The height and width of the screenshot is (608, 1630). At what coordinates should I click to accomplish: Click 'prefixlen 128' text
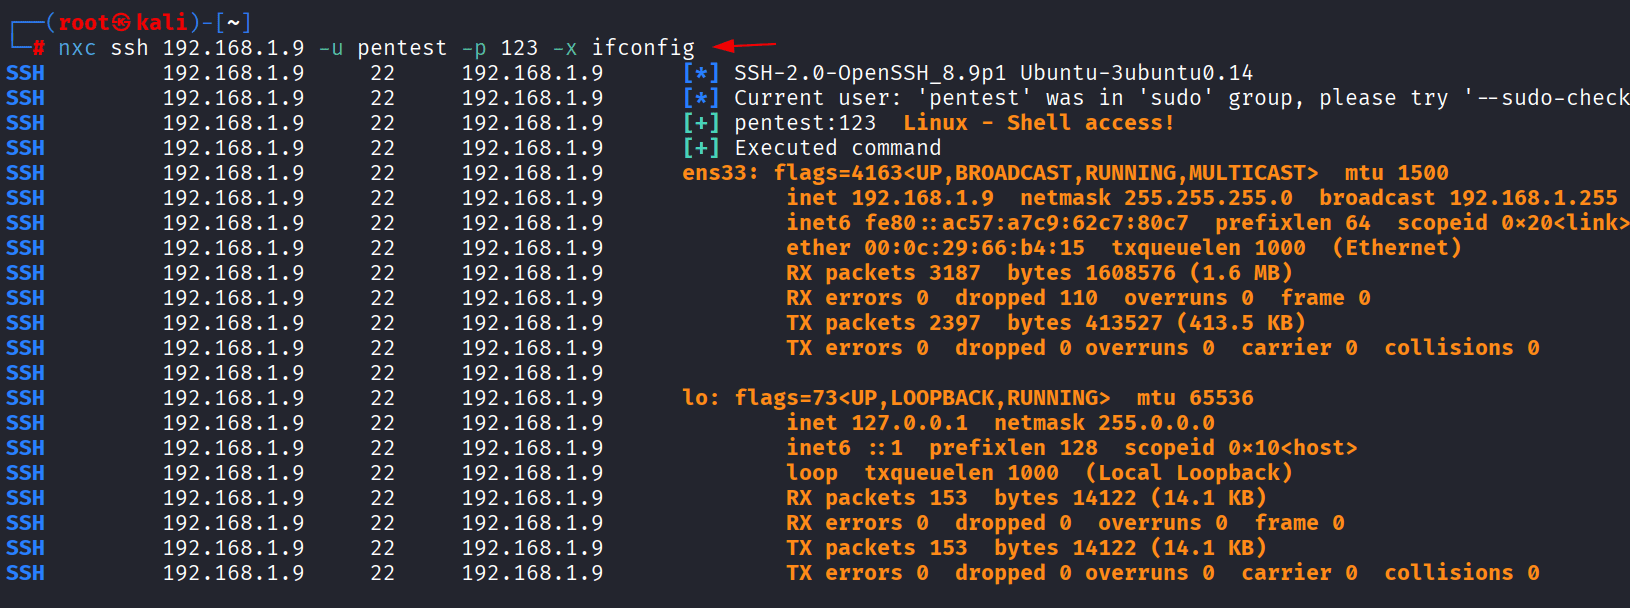coord(1013,448)
